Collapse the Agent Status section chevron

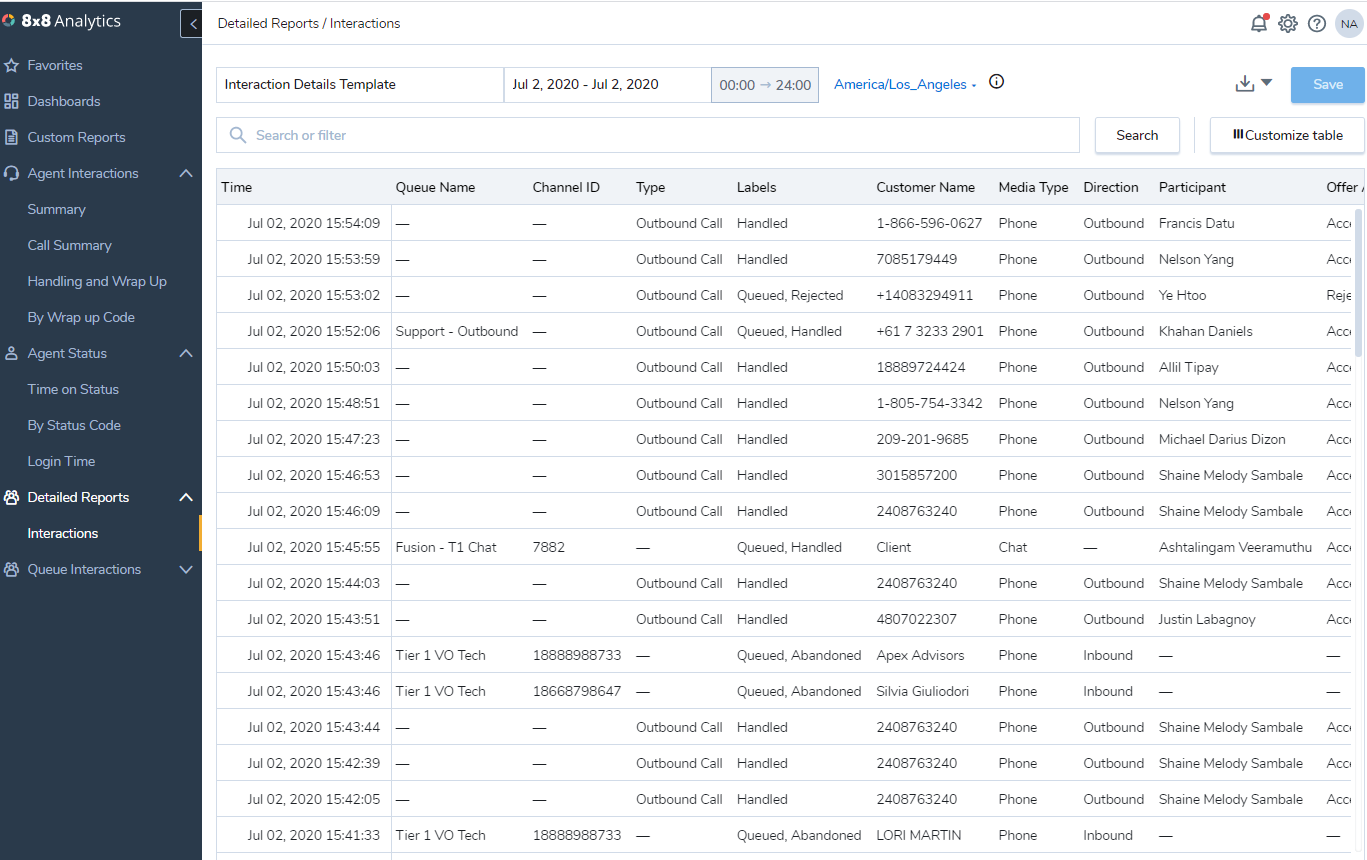point(186,353)
